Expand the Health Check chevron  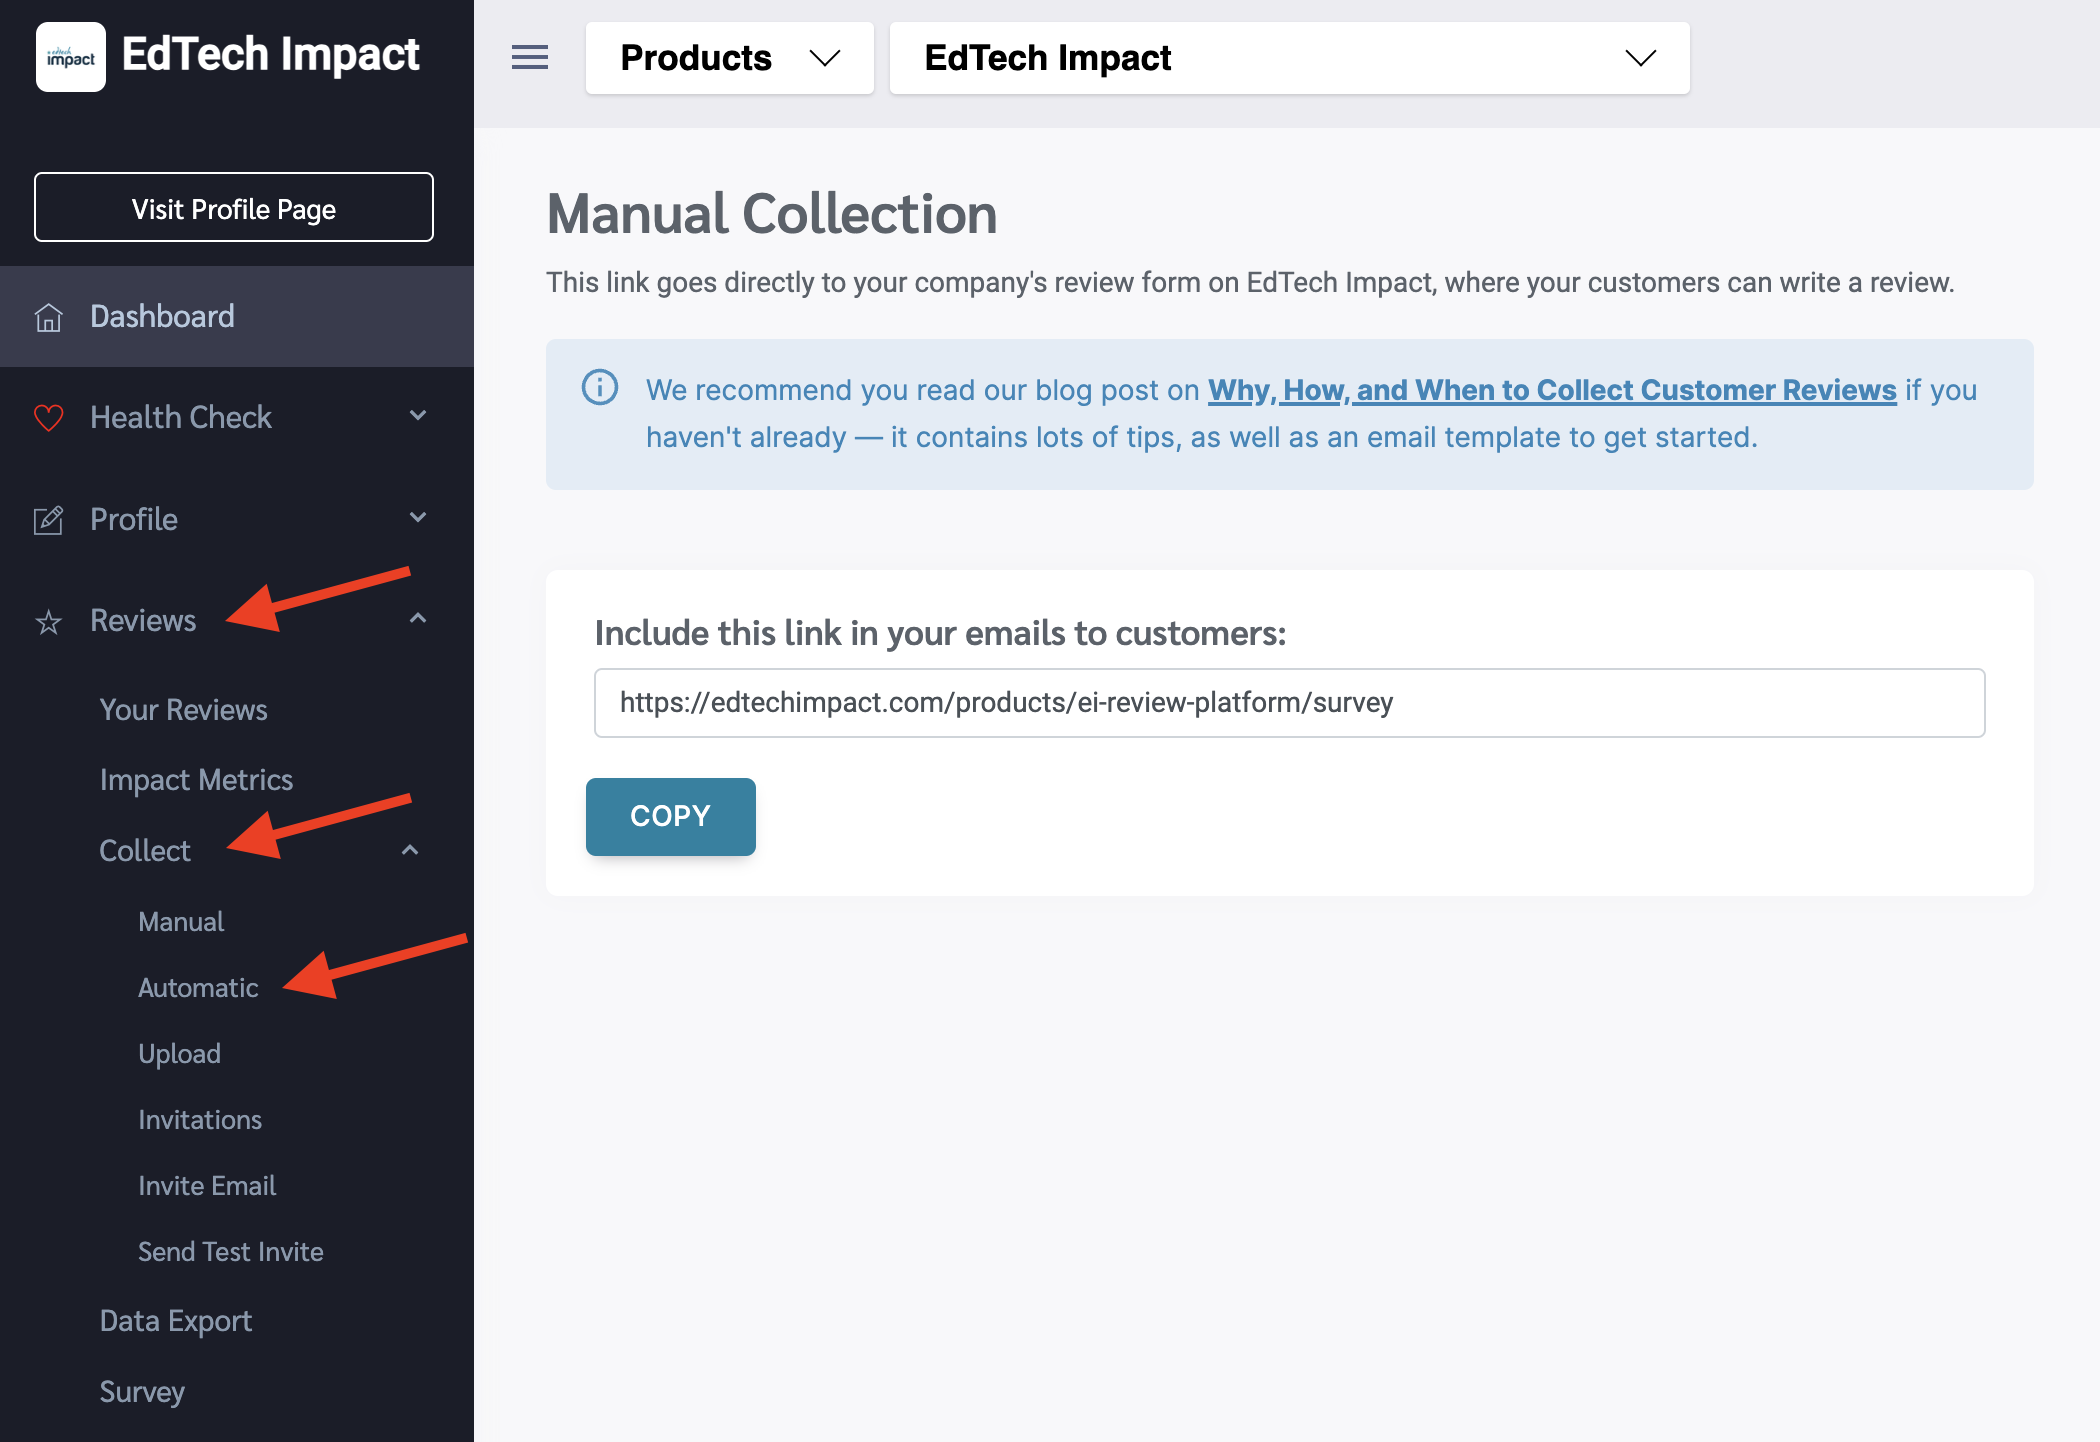coord(418,416)
